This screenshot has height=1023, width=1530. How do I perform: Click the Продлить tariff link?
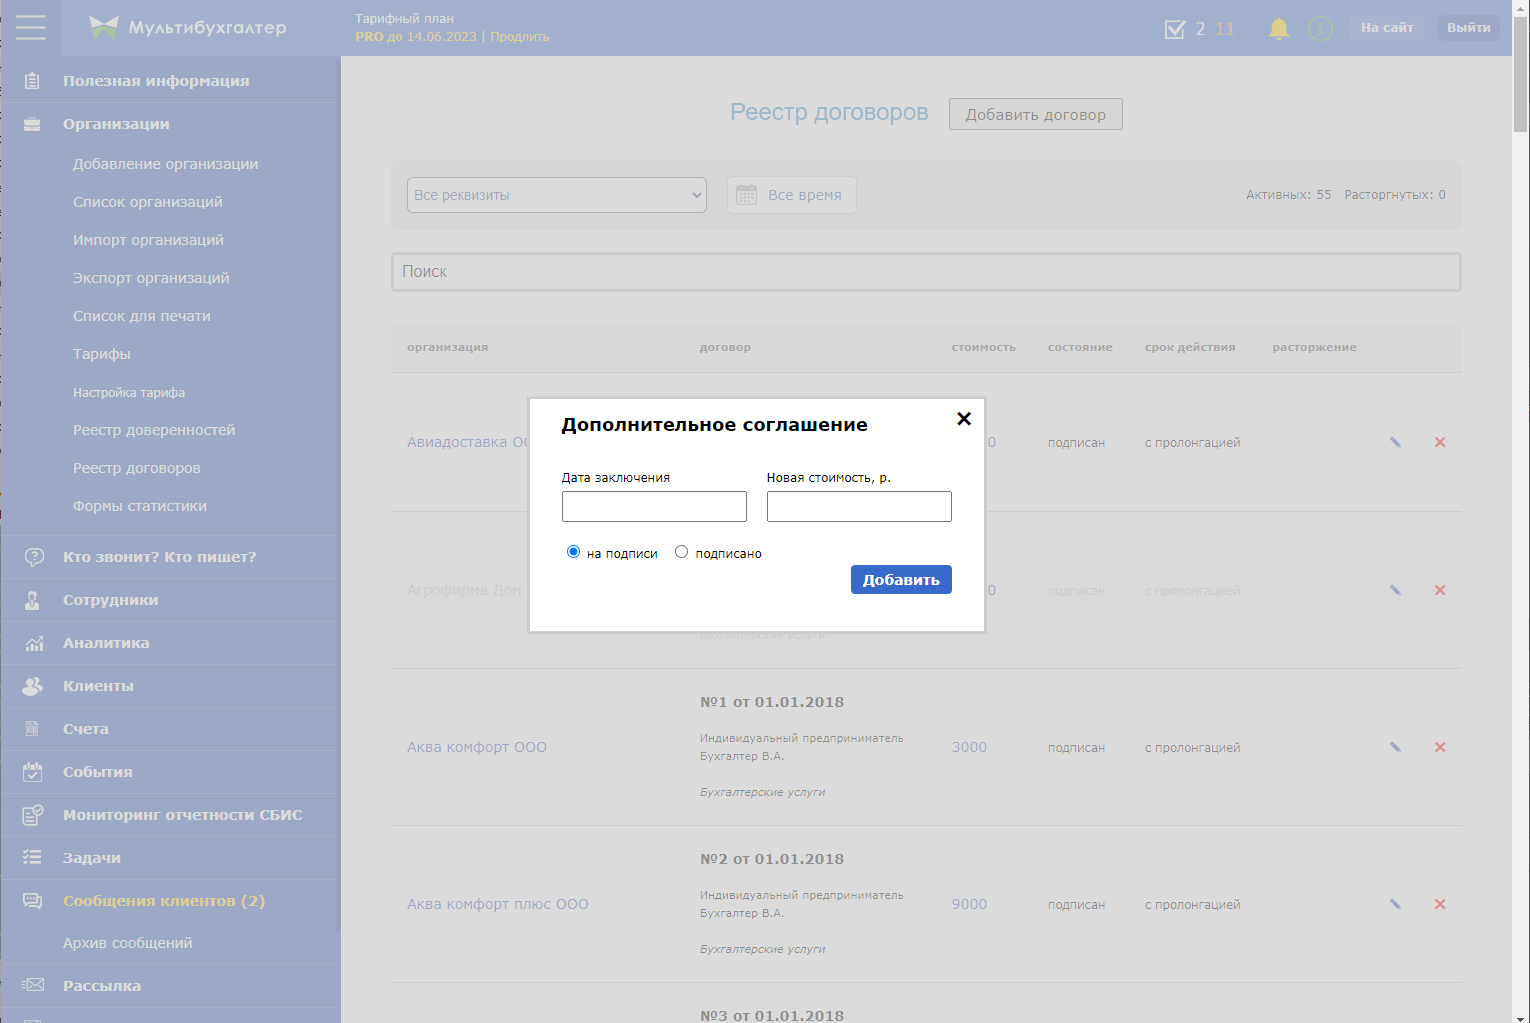(519, 37)
